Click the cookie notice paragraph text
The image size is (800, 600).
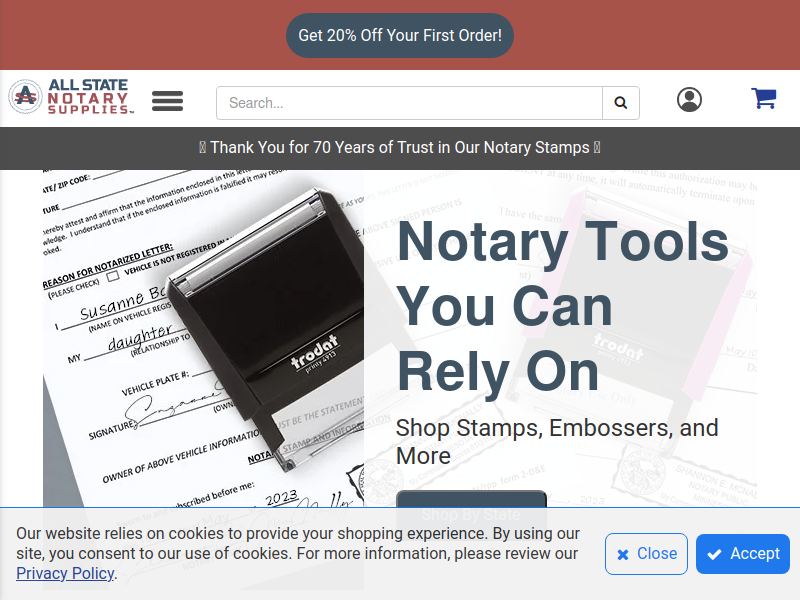tap(298, 554)
